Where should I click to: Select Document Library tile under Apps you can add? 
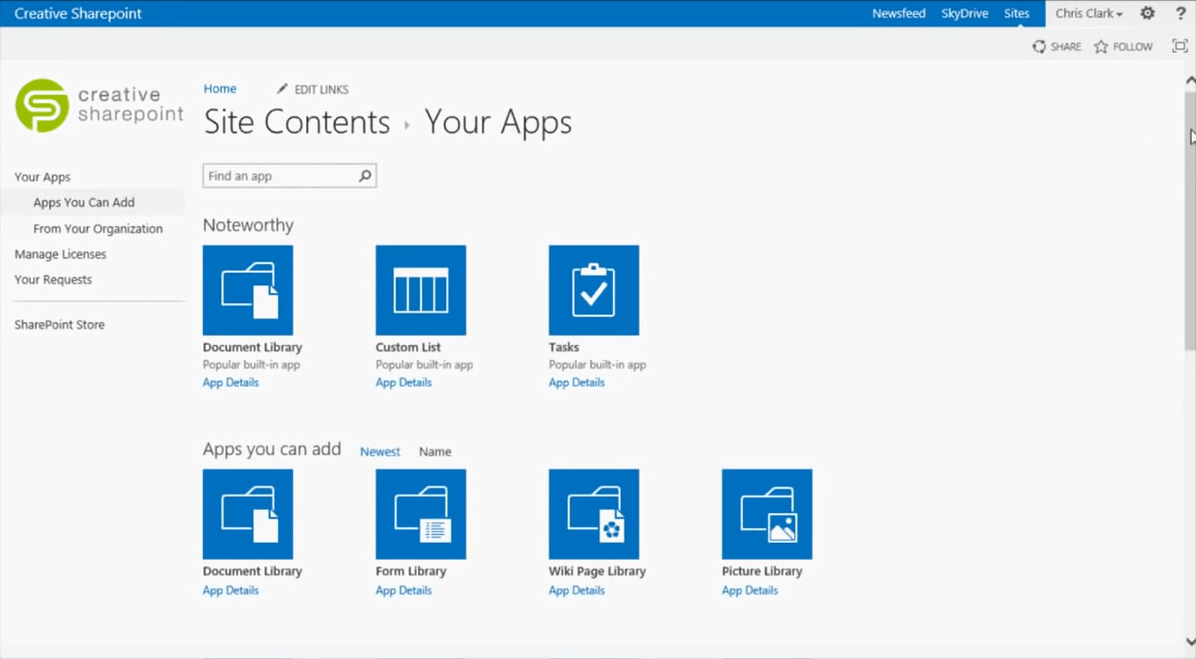pos(248,514)
